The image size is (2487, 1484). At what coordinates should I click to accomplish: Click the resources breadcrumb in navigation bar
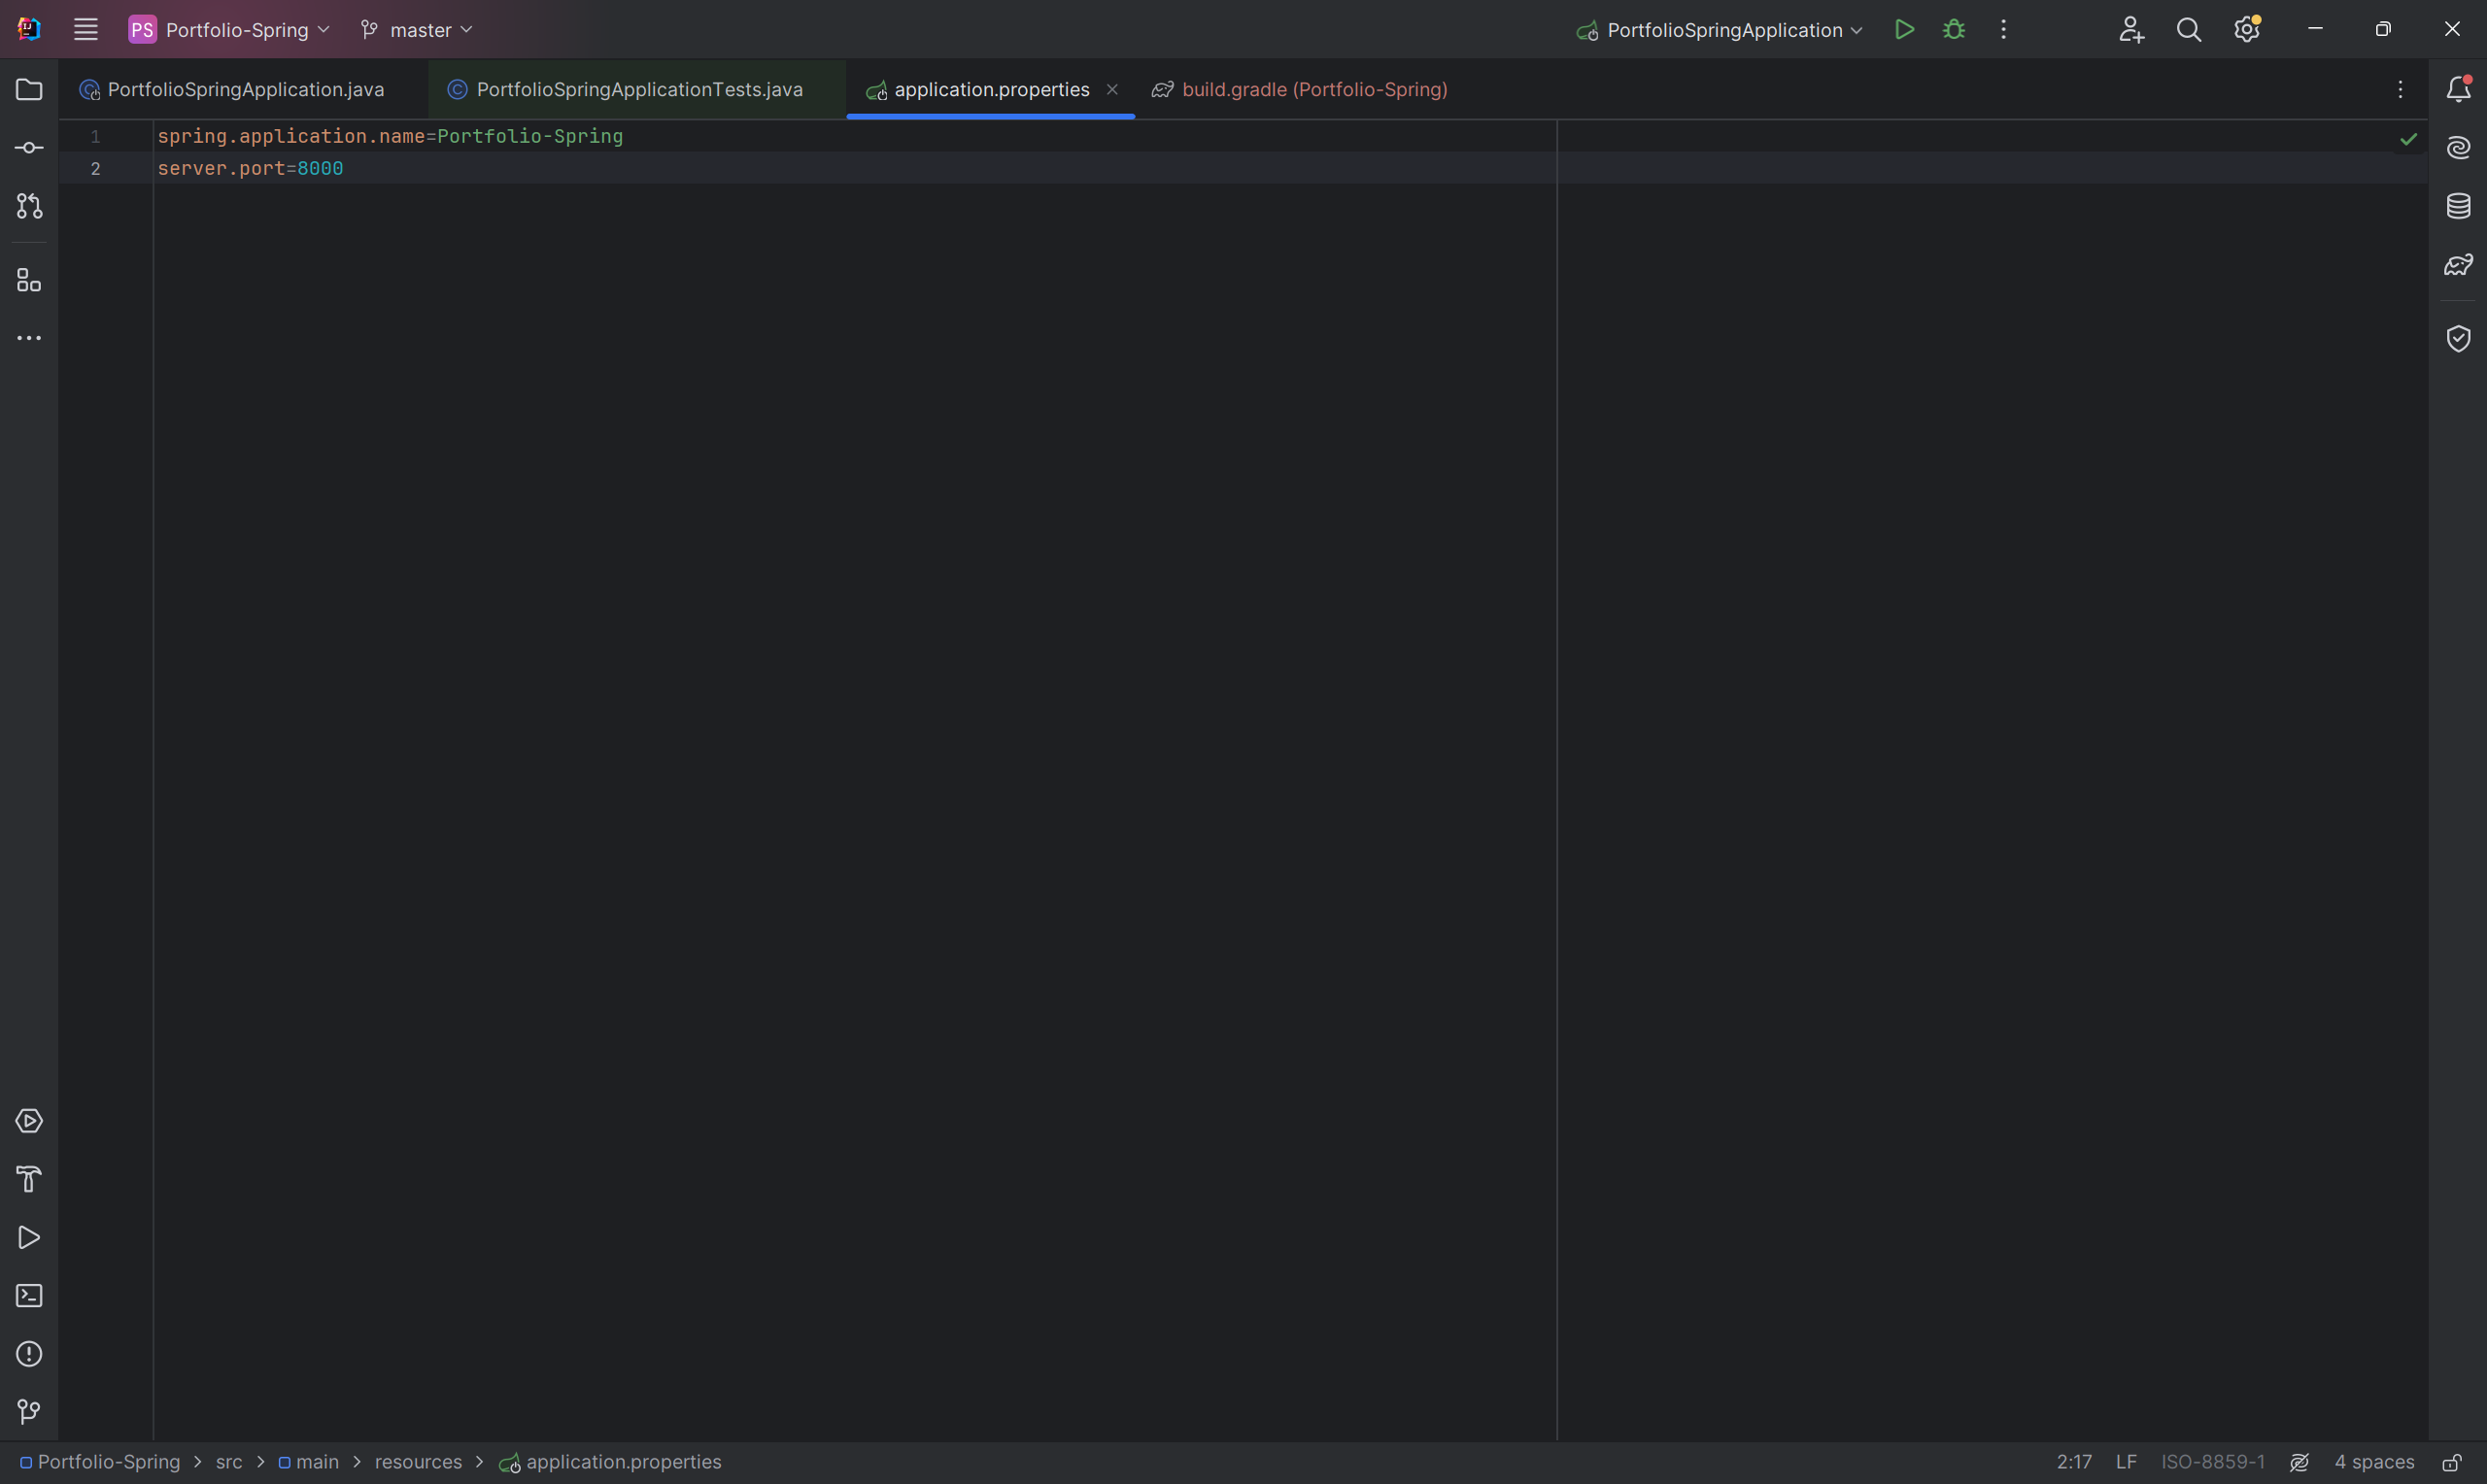[418, 1463]
